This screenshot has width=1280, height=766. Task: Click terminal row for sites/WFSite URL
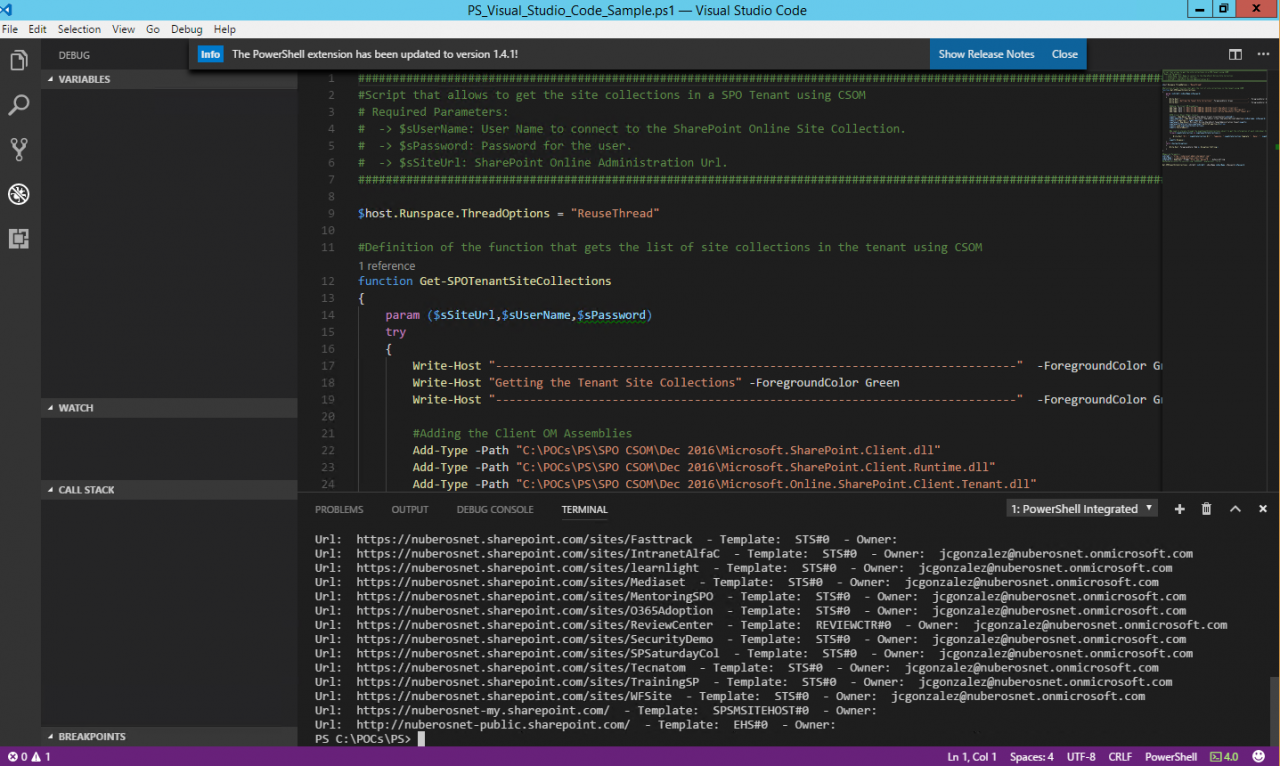pos(730,696)
